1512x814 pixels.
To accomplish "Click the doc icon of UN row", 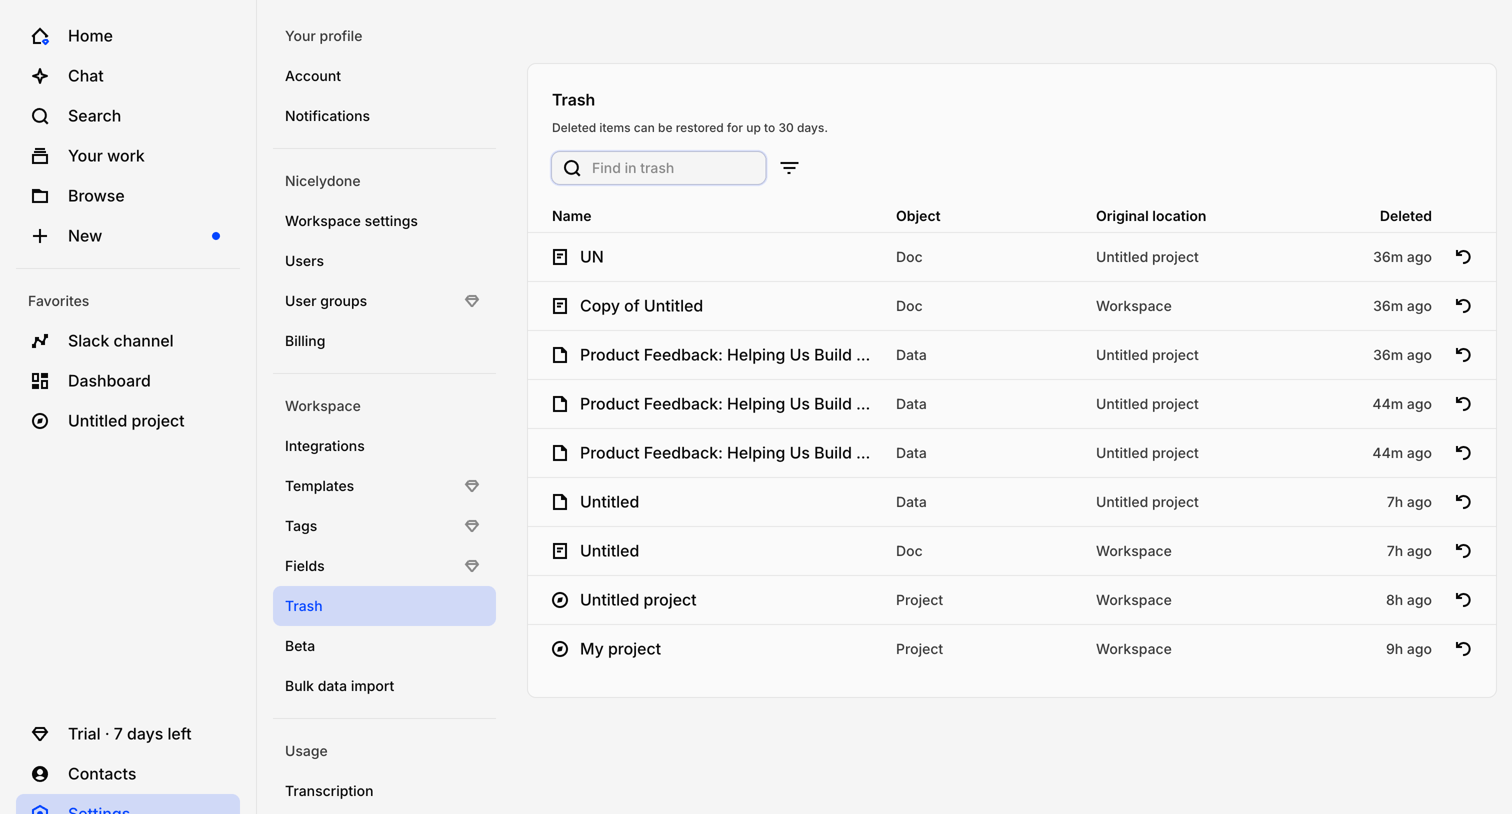I will click(560, 257).
